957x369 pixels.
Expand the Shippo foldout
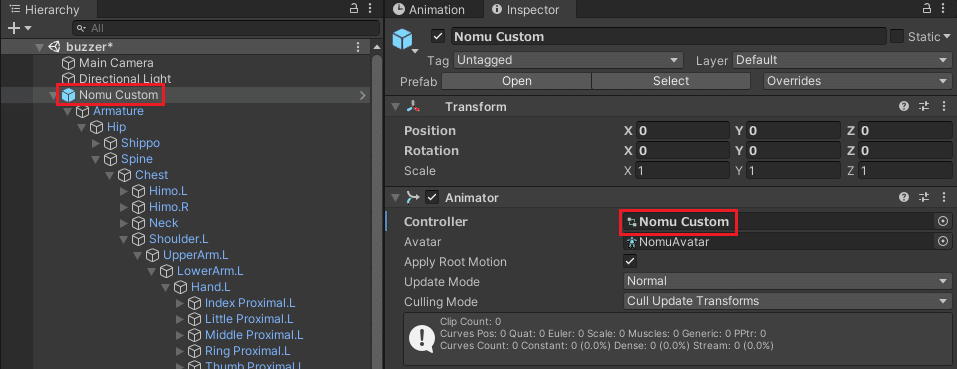[x=96, y=143]
